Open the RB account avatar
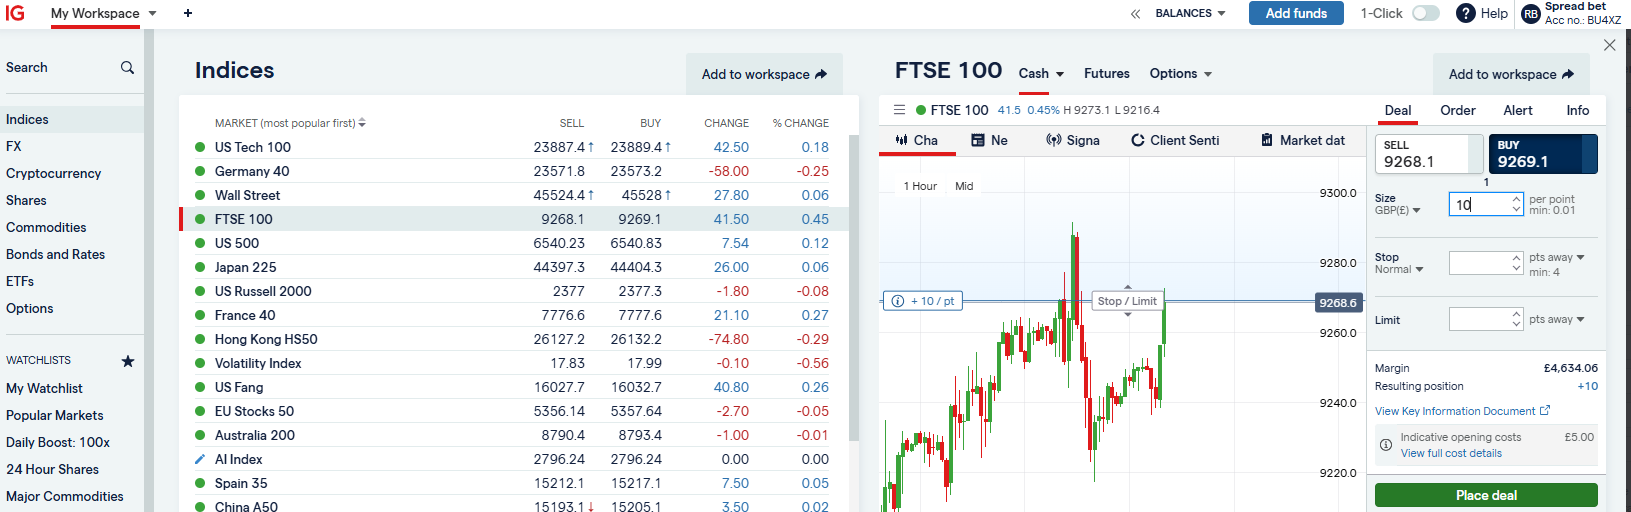Screen dimensions: 1631x512 1531,14
